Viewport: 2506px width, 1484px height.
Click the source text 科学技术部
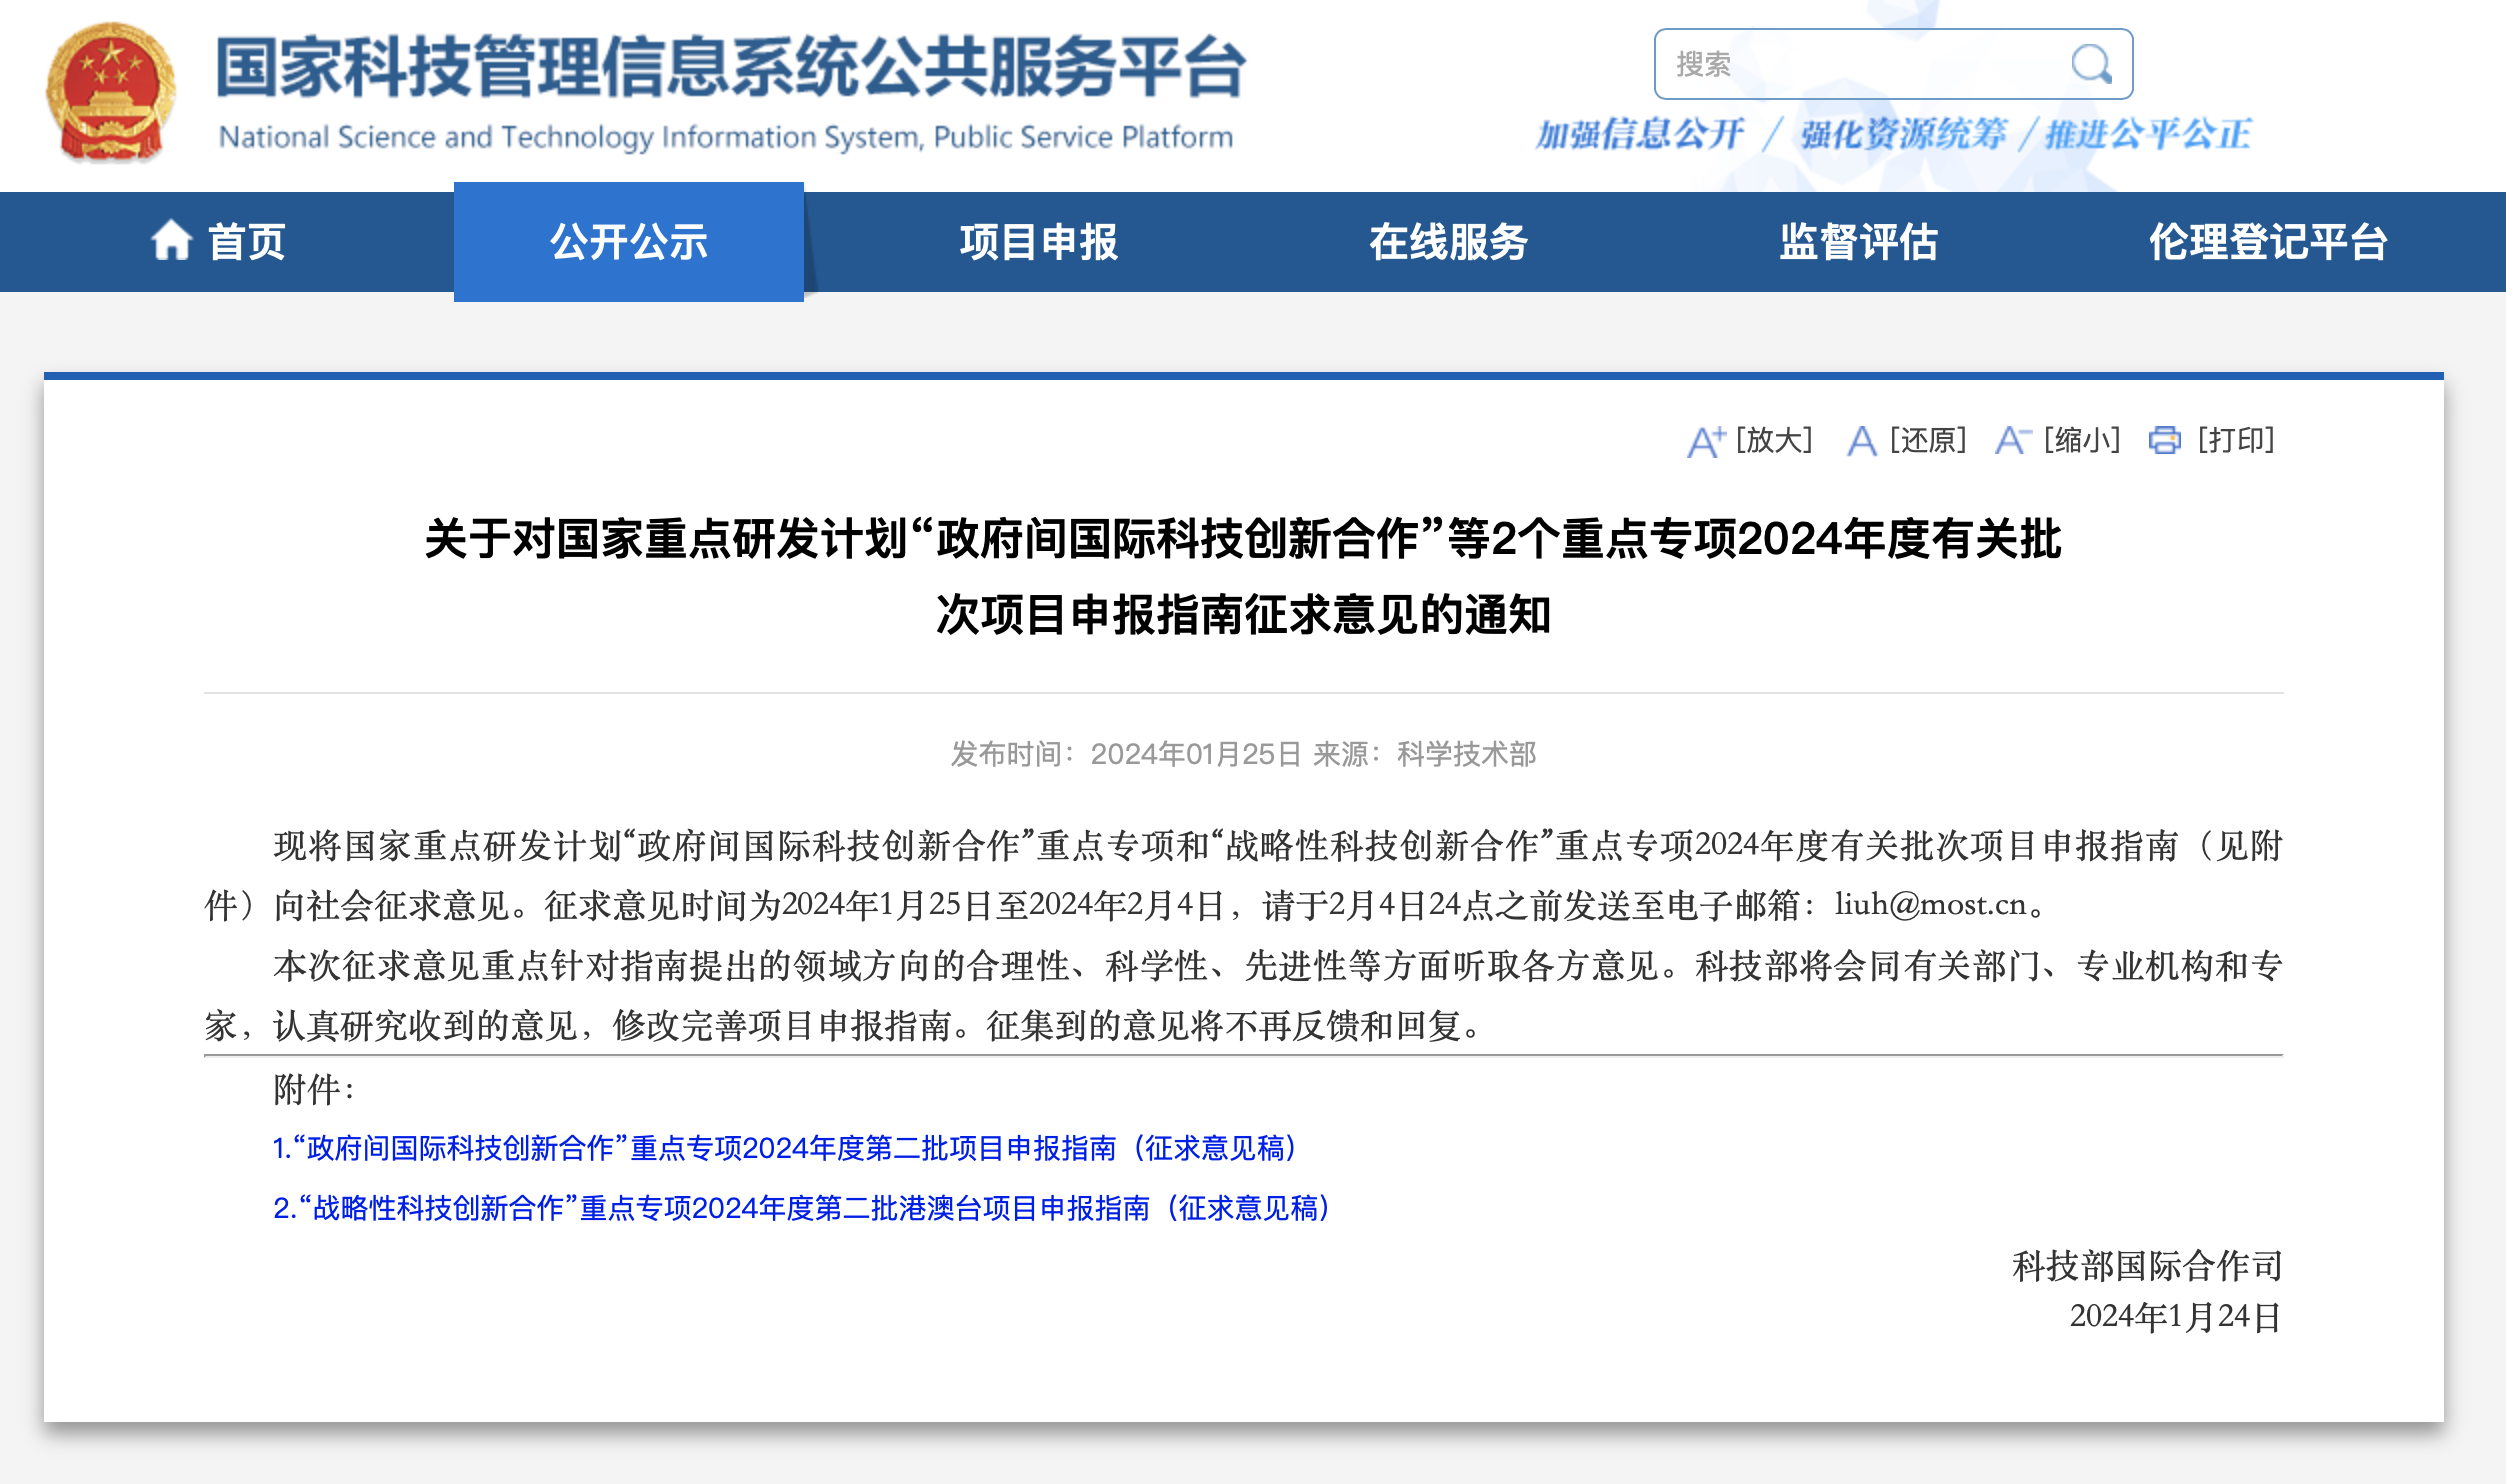(1467, 754)
